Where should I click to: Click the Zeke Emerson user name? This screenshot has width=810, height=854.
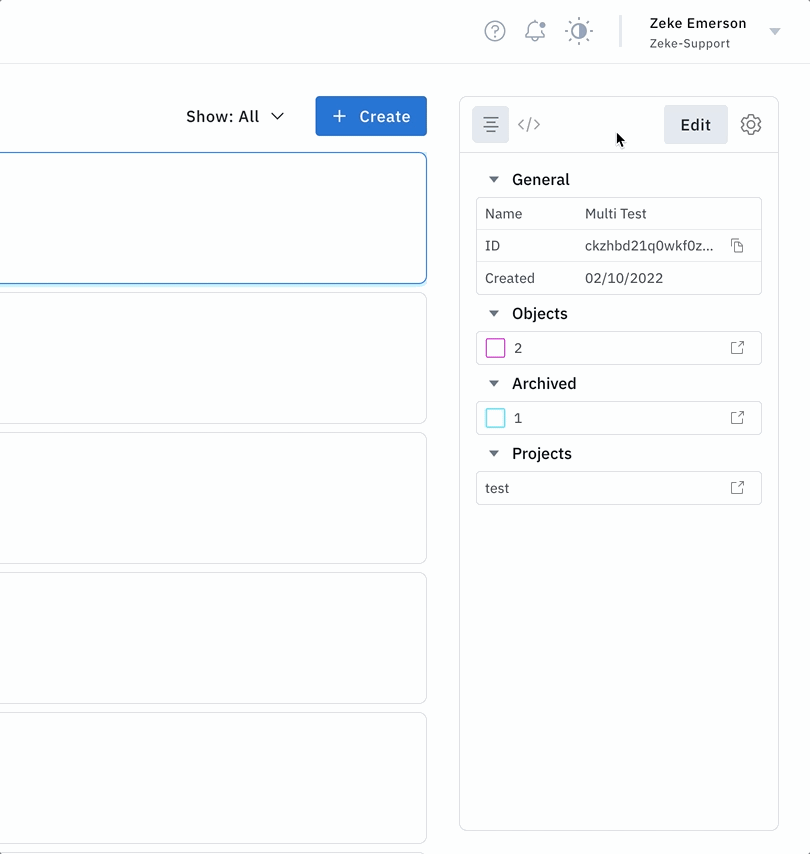[698, 23]
